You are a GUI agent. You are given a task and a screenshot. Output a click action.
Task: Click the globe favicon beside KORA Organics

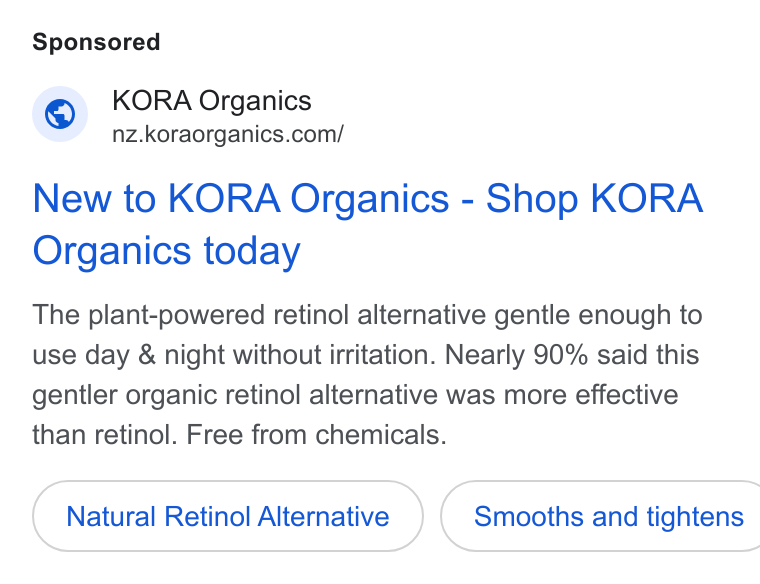[60, 114]
